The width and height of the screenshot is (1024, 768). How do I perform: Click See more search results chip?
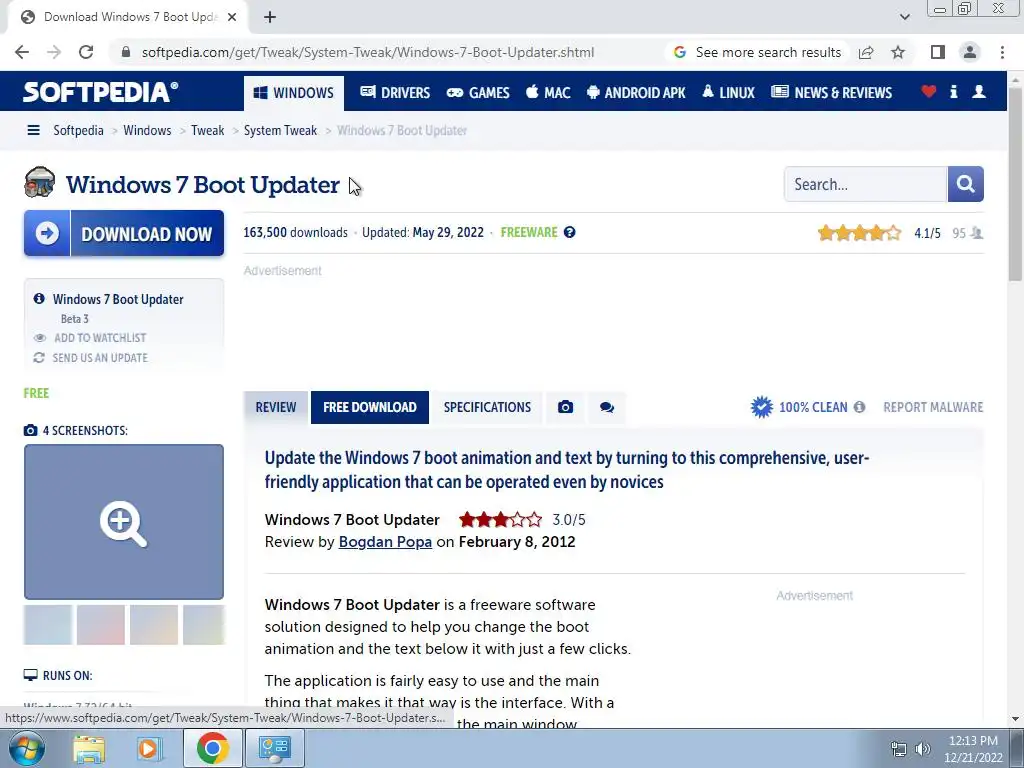coord(758,52)
